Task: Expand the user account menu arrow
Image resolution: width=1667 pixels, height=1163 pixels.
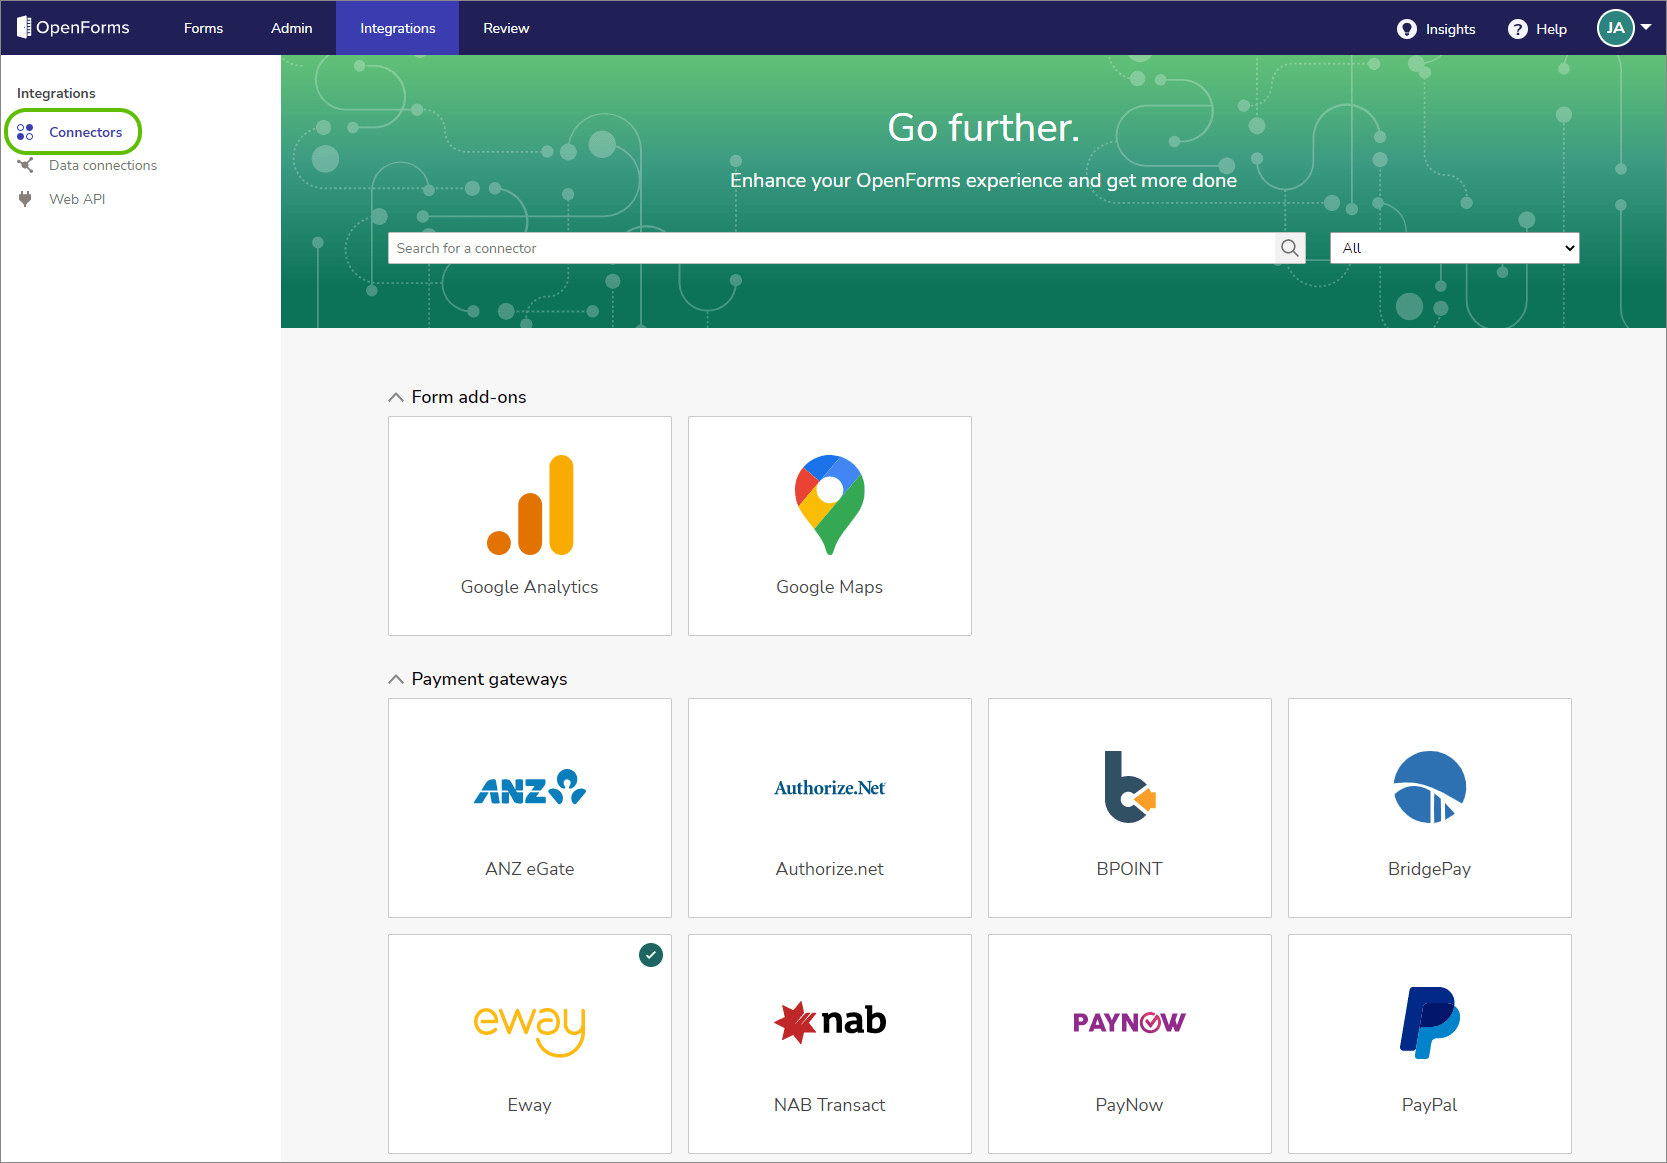Action: 1646,28
